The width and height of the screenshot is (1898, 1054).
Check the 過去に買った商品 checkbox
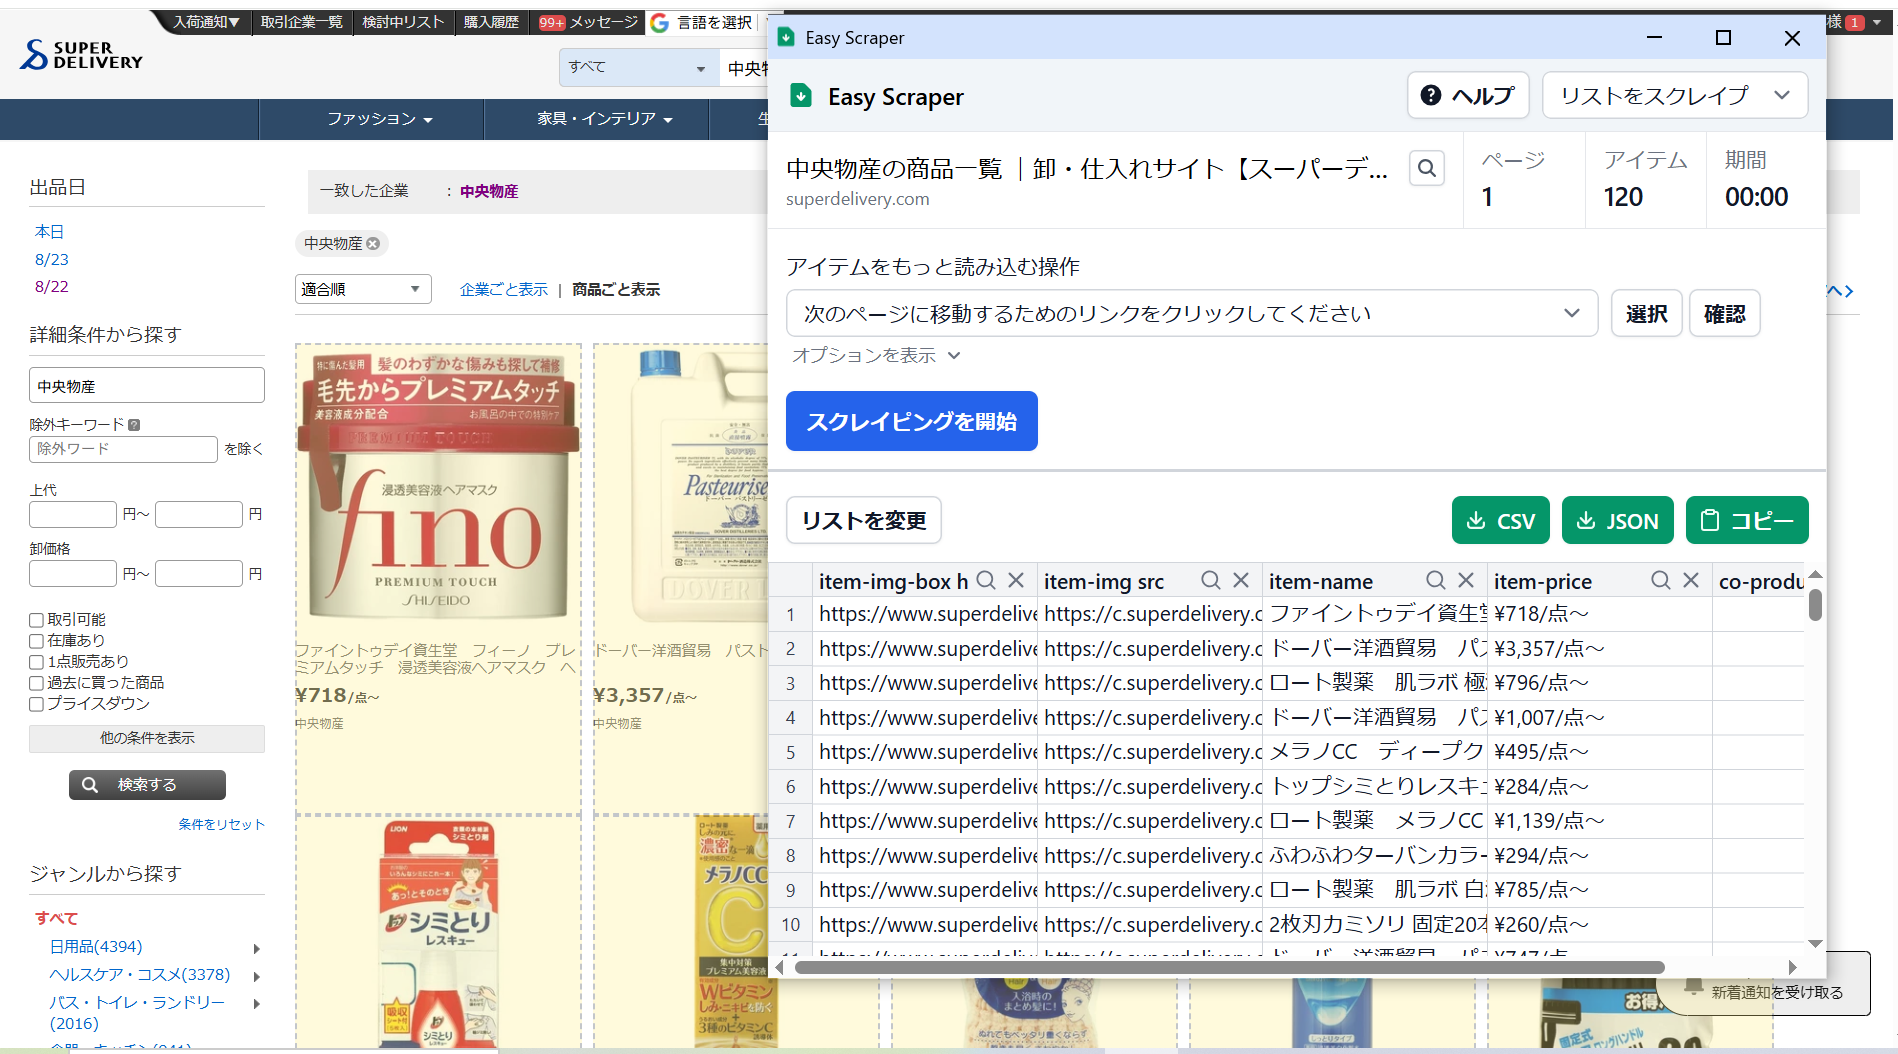point(37,683)
